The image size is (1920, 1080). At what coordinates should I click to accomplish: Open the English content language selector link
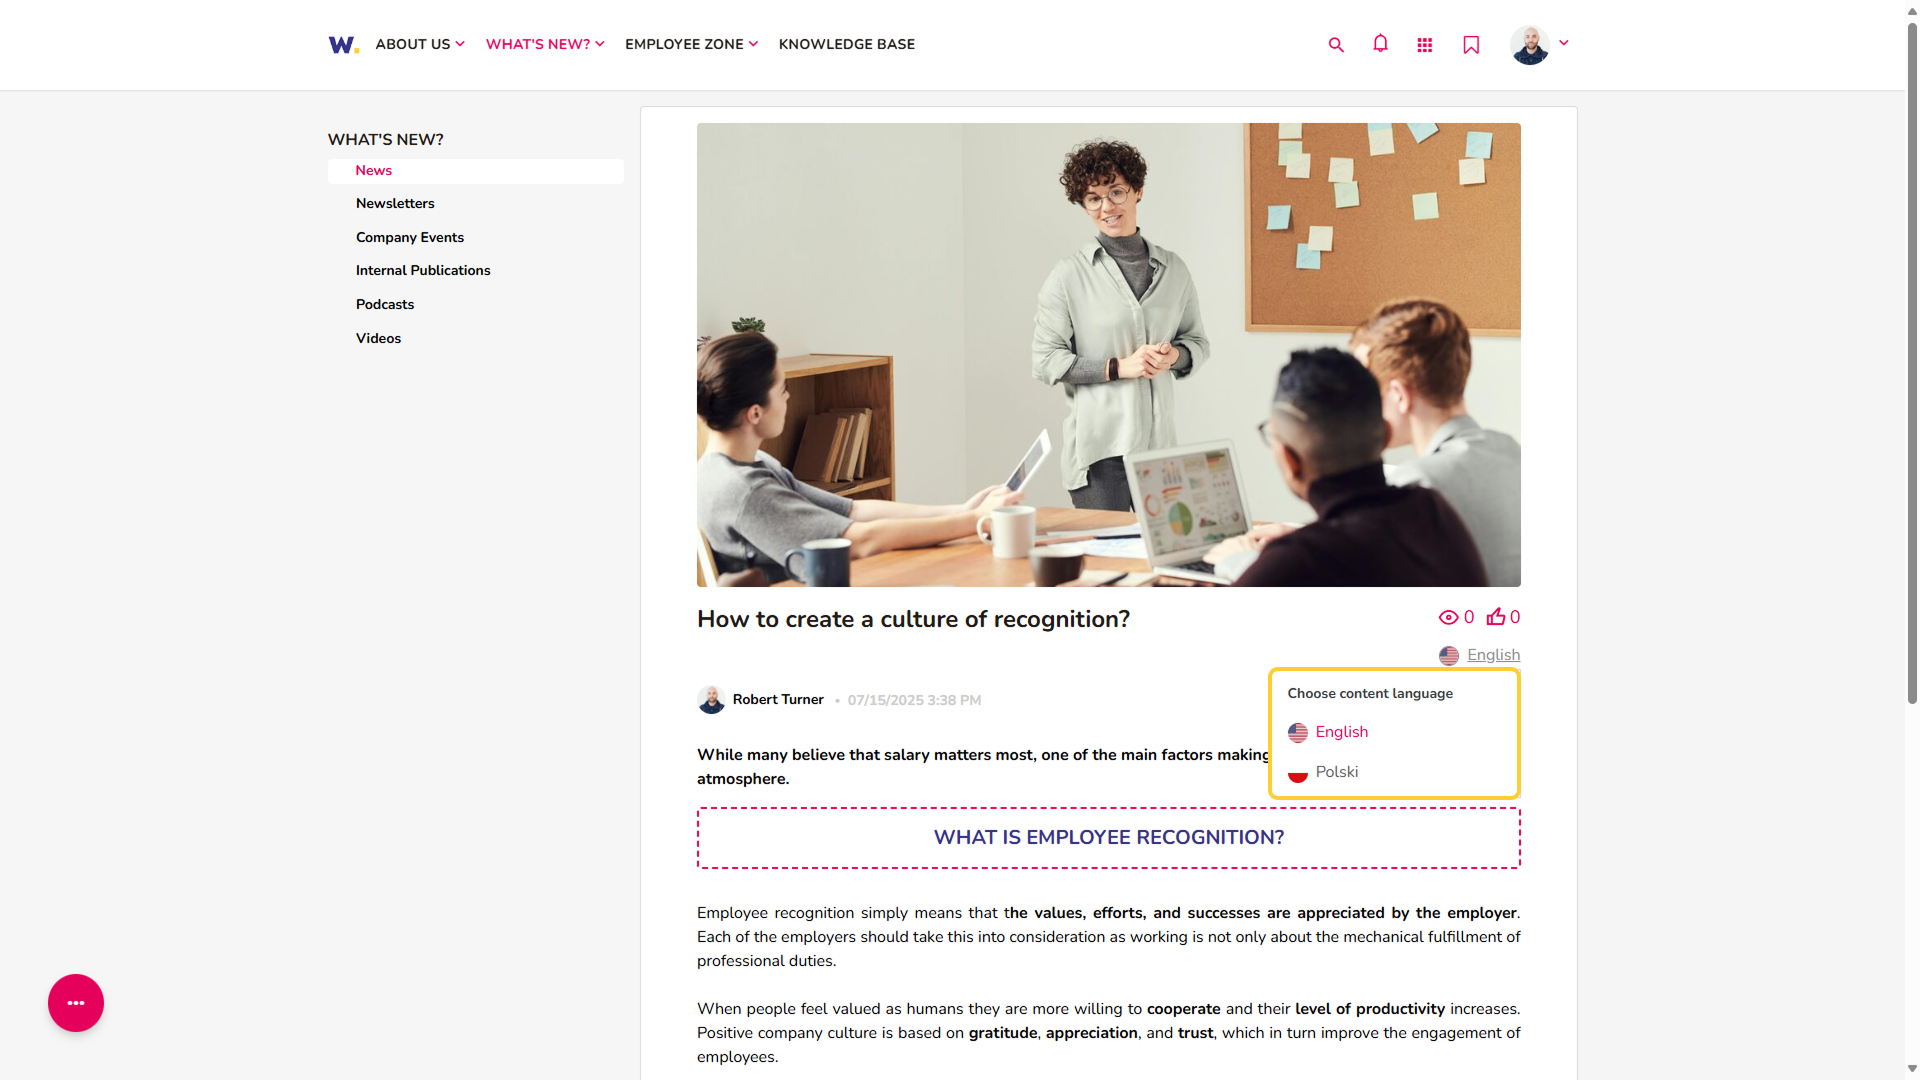1493,655
